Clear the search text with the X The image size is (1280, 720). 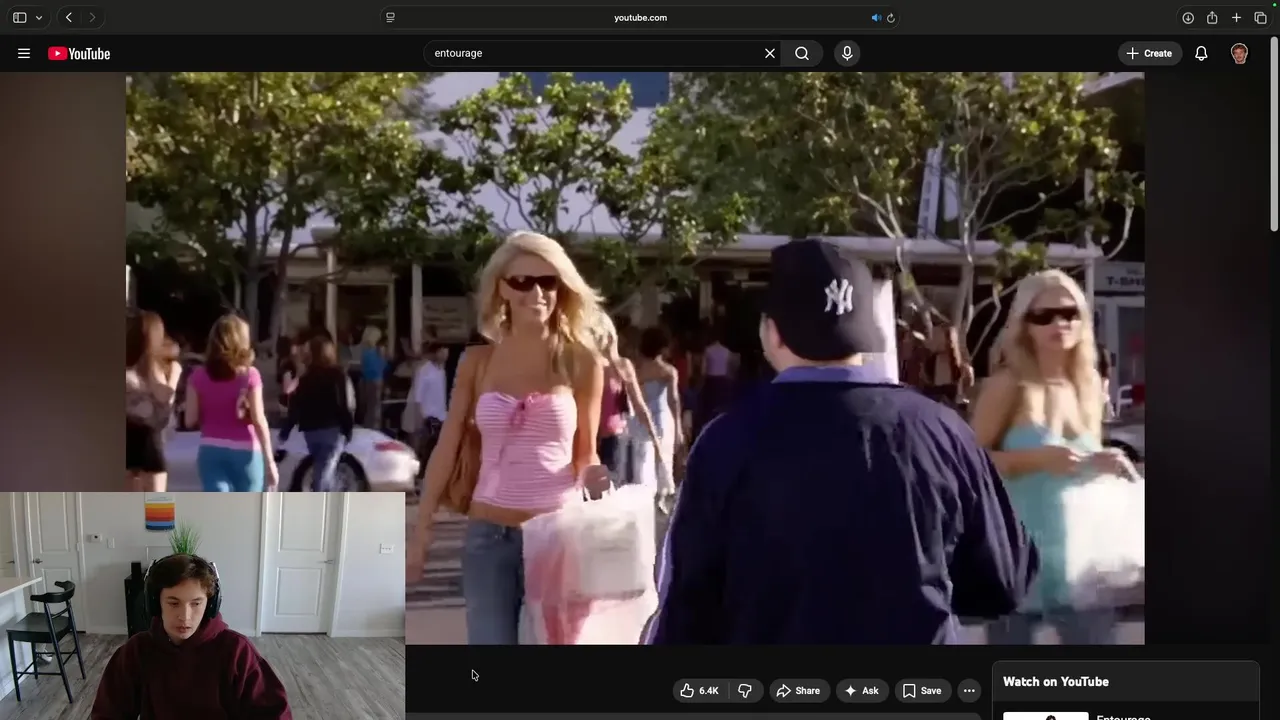pos(770,53)
